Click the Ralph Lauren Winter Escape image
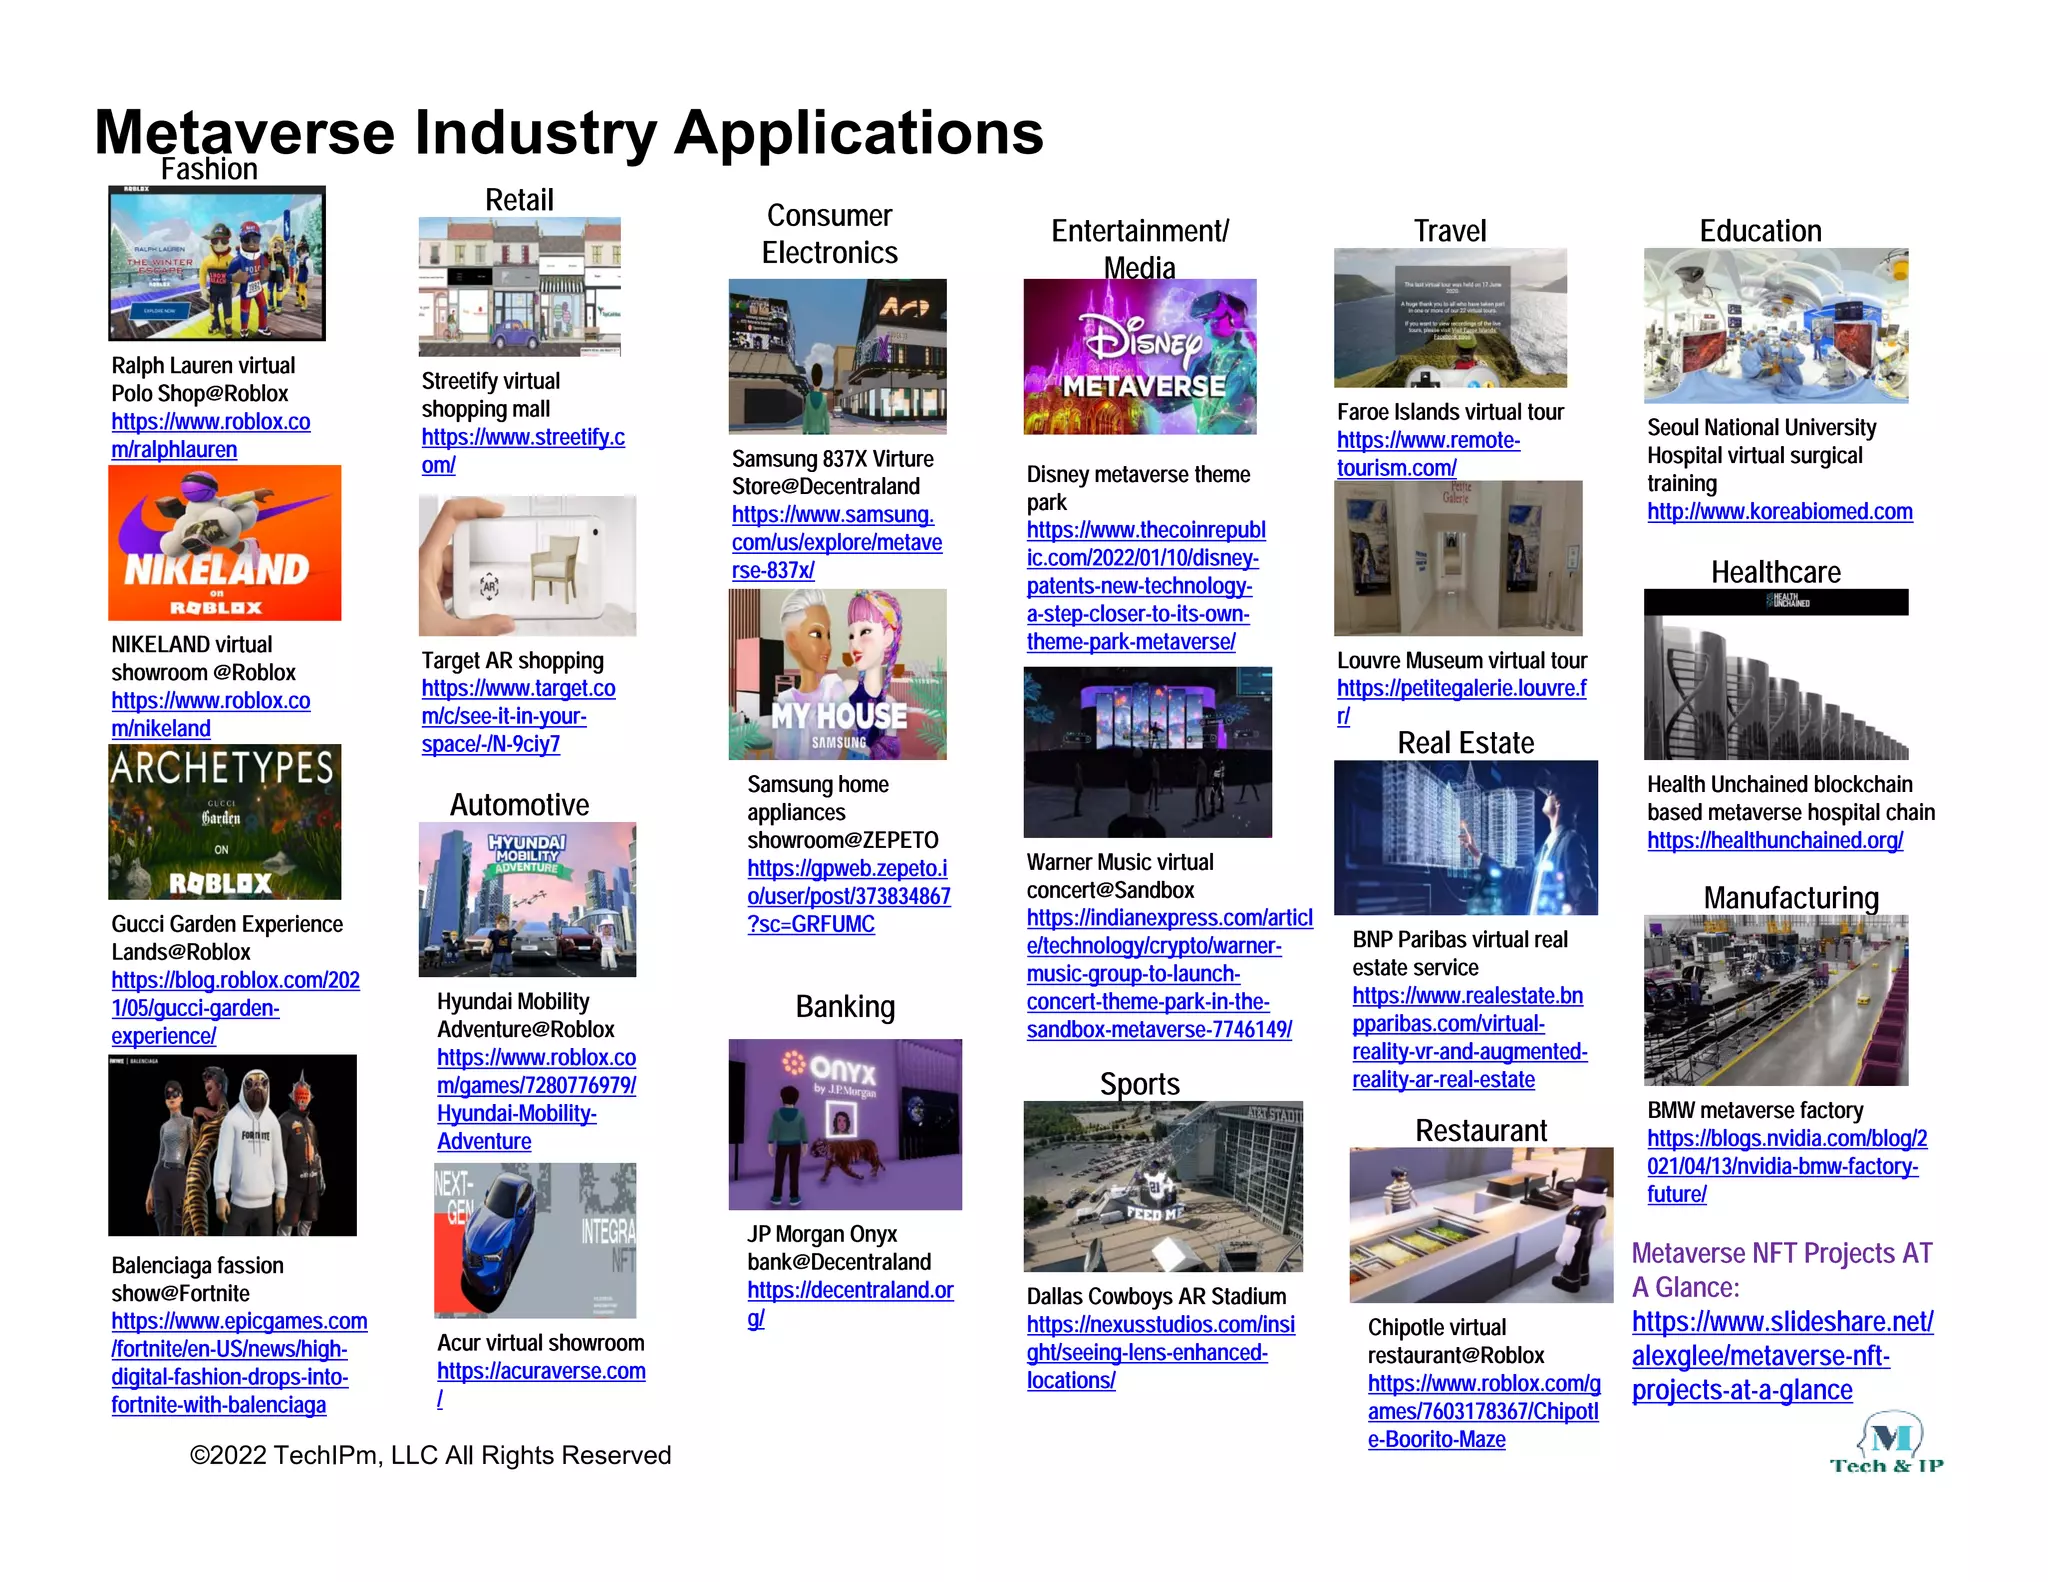Viewport: 2048px width, 1582px height. 217,263
